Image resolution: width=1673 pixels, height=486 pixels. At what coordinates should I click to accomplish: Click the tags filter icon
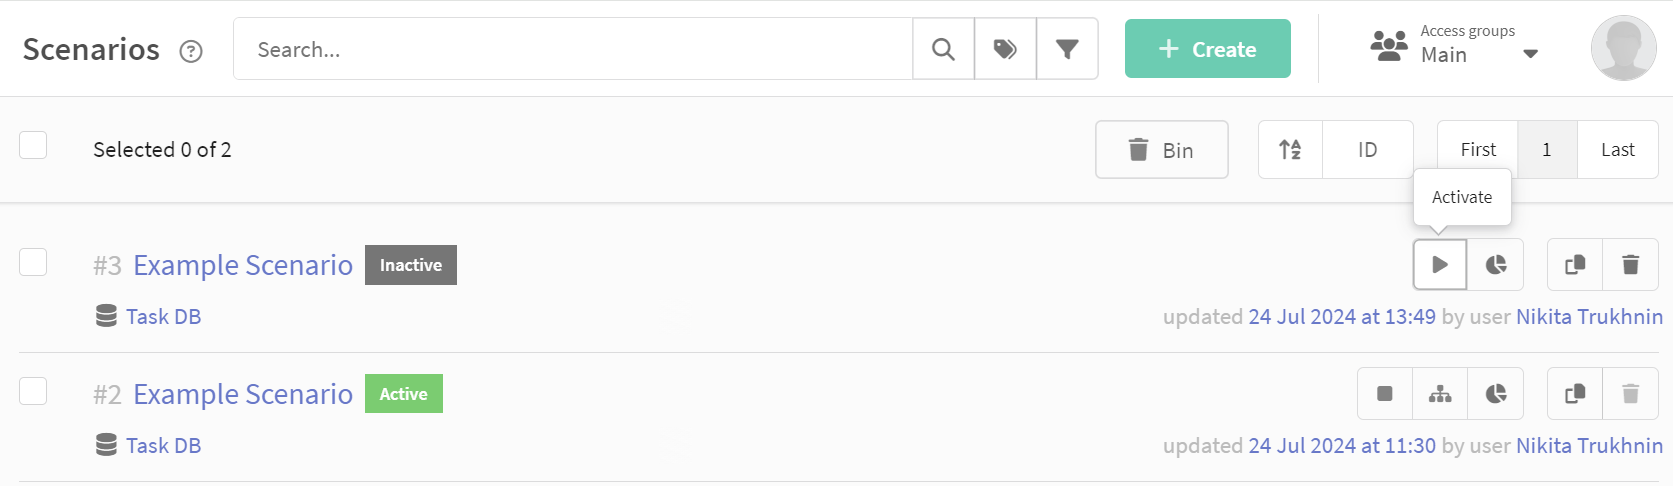point(1005,49)
